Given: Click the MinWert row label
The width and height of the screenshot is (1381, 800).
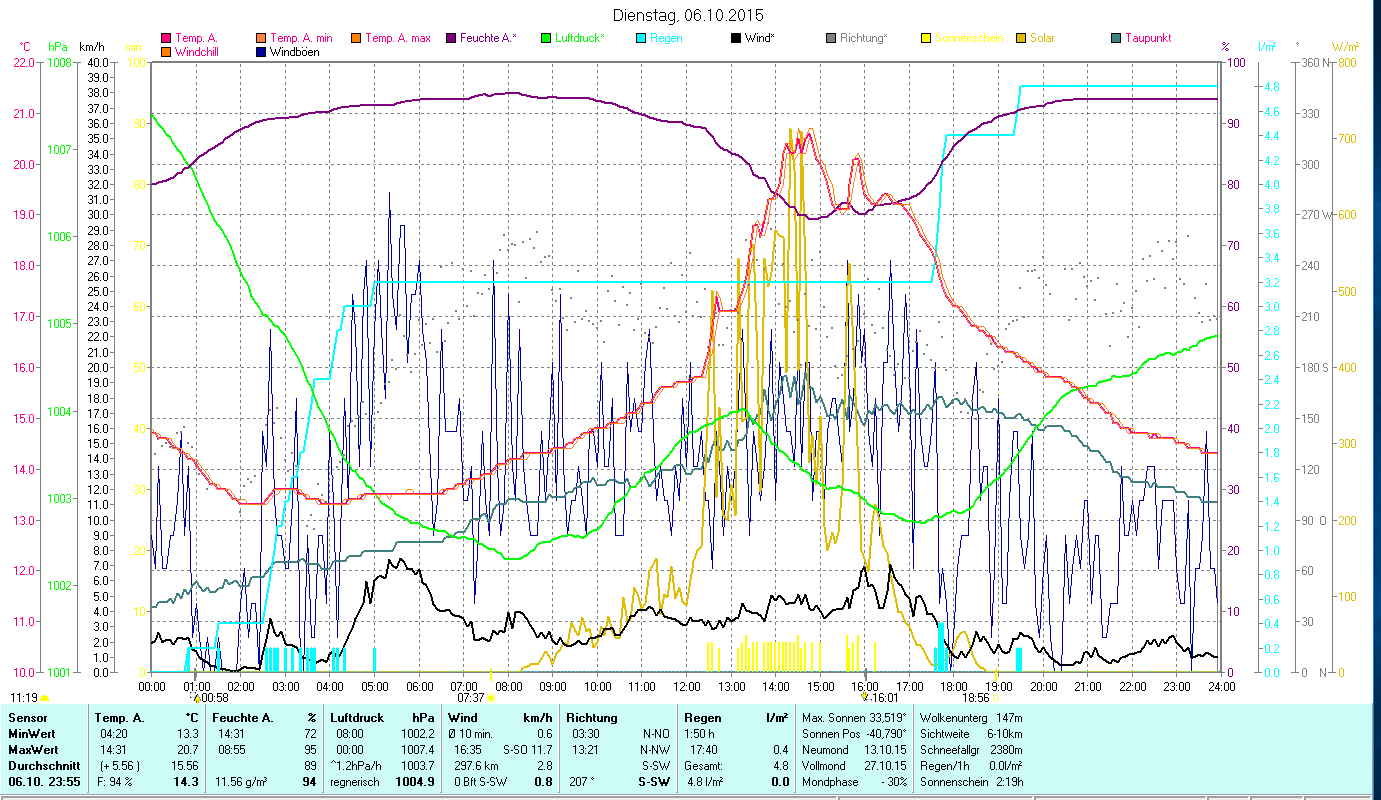Looking at the screenshot, I should pyautogui.click(x=32, y=734).
